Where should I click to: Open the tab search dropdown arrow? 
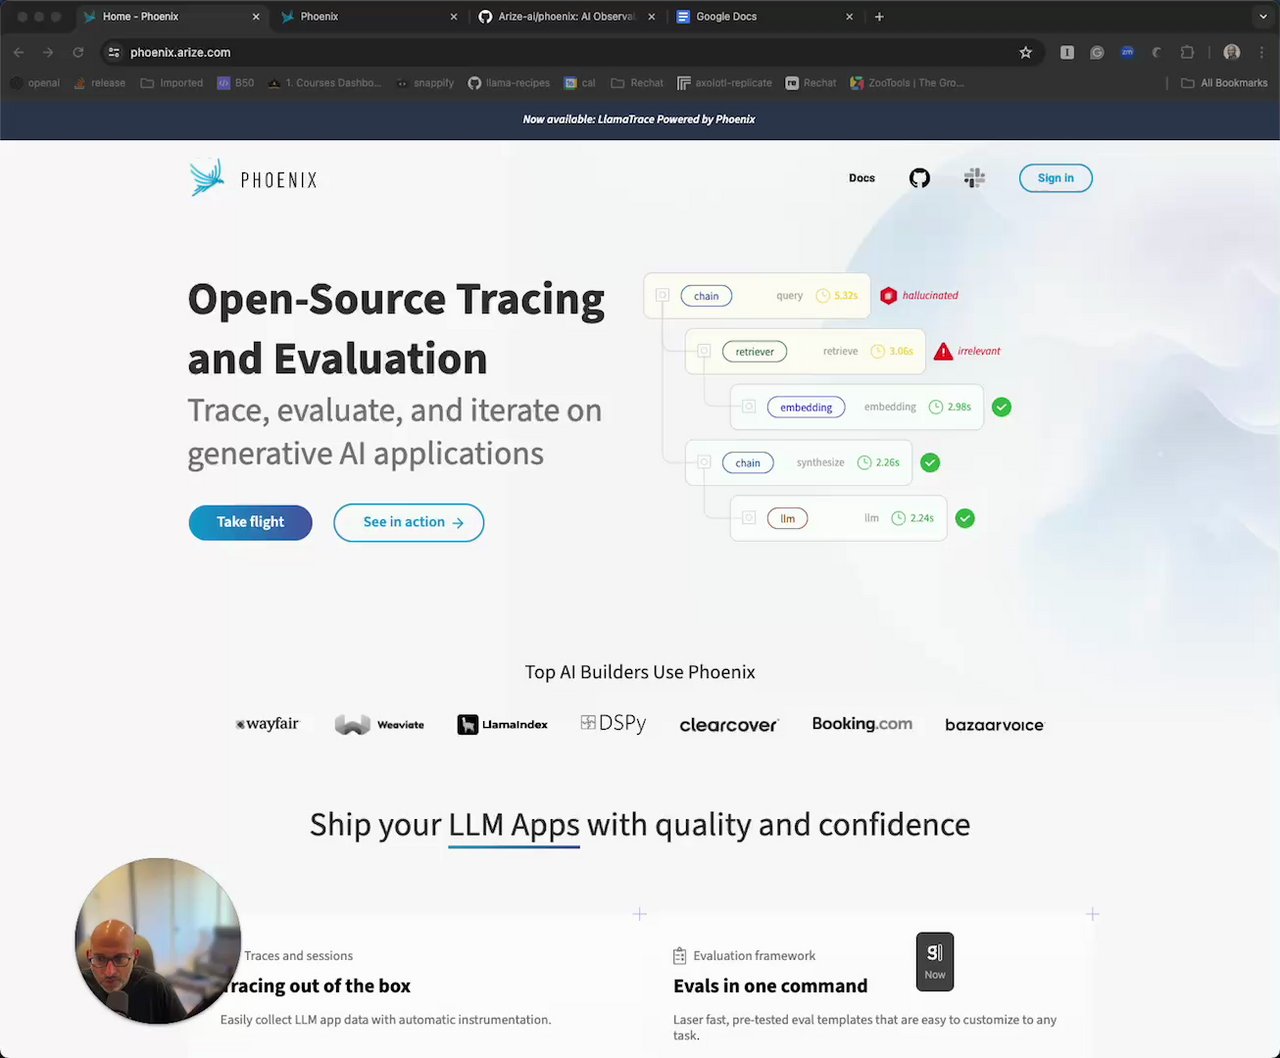coord(1263,16)
